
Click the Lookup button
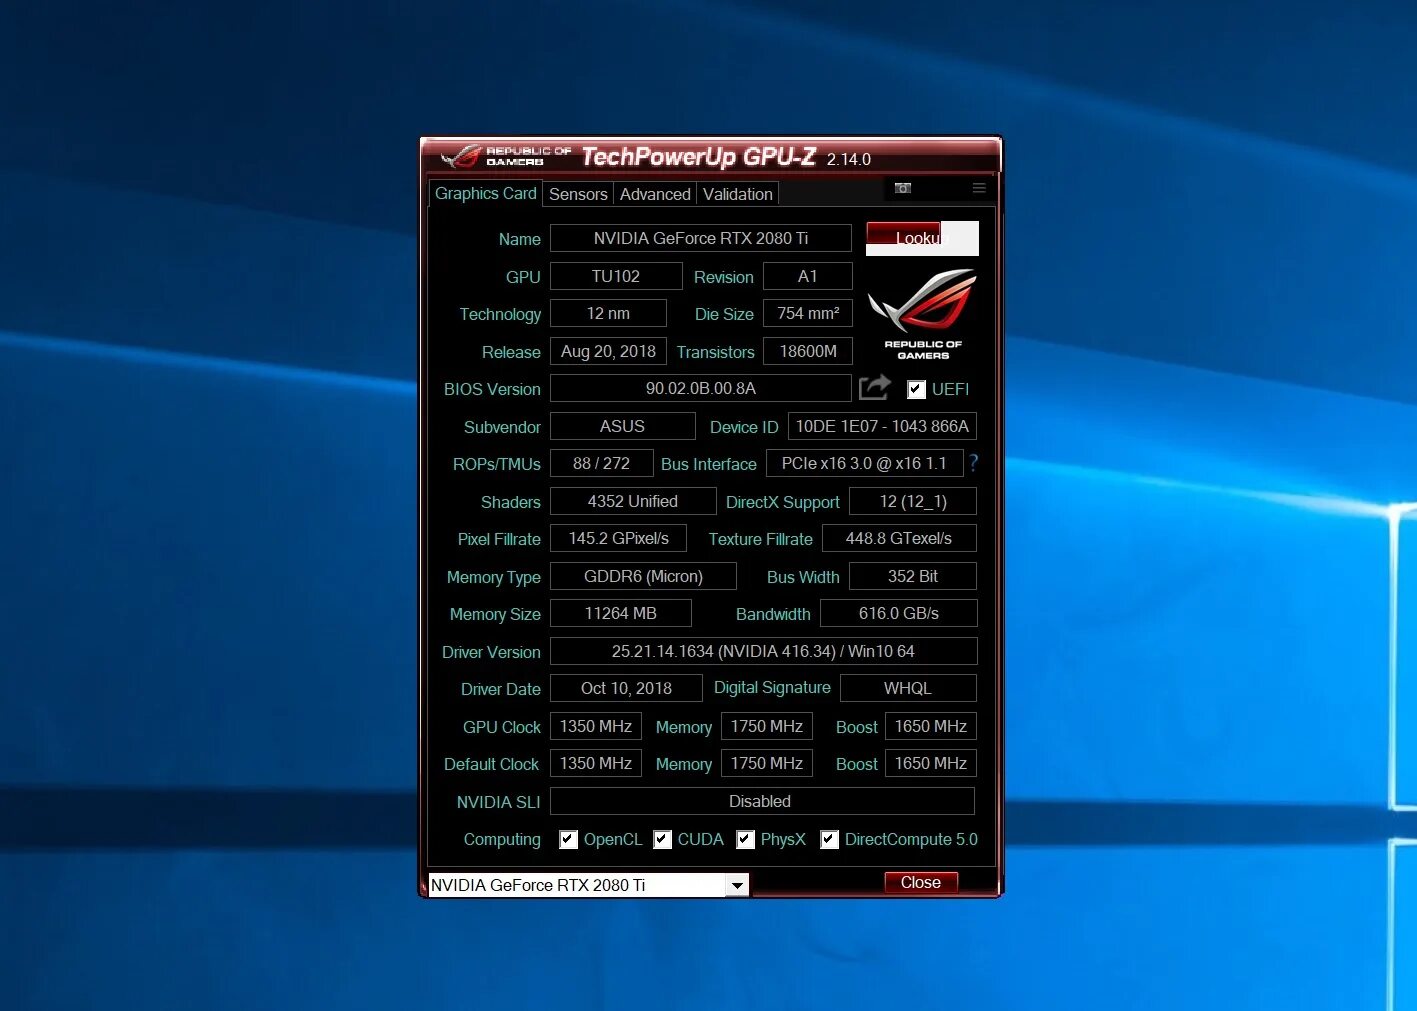click(x=921, y=238)
